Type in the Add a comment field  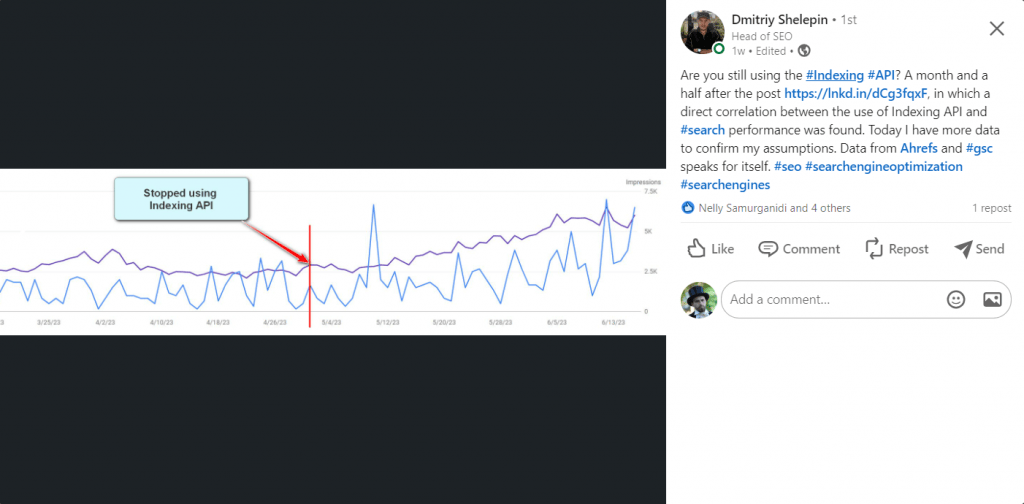[830, 299]
